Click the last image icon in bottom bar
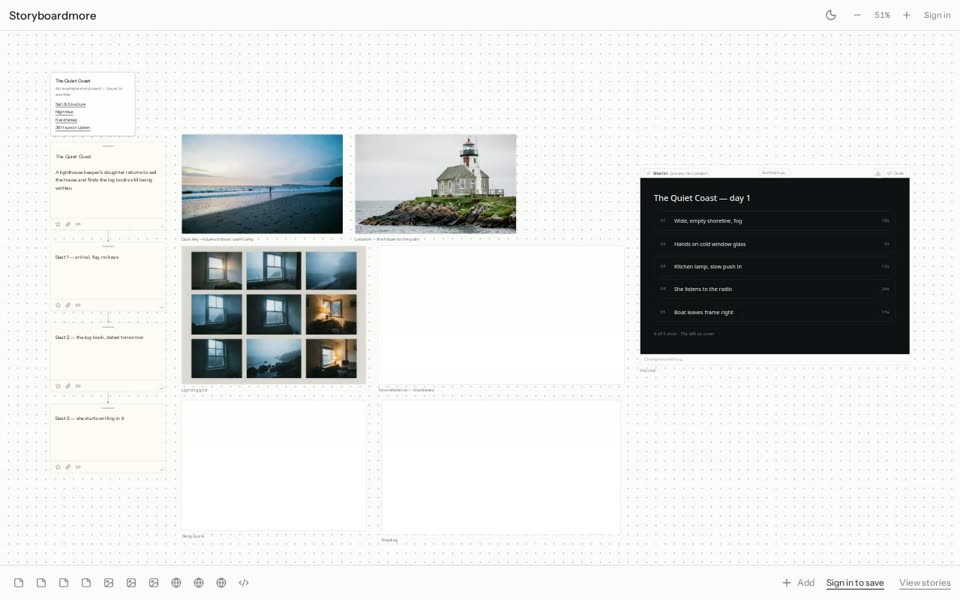 point(154,583)
